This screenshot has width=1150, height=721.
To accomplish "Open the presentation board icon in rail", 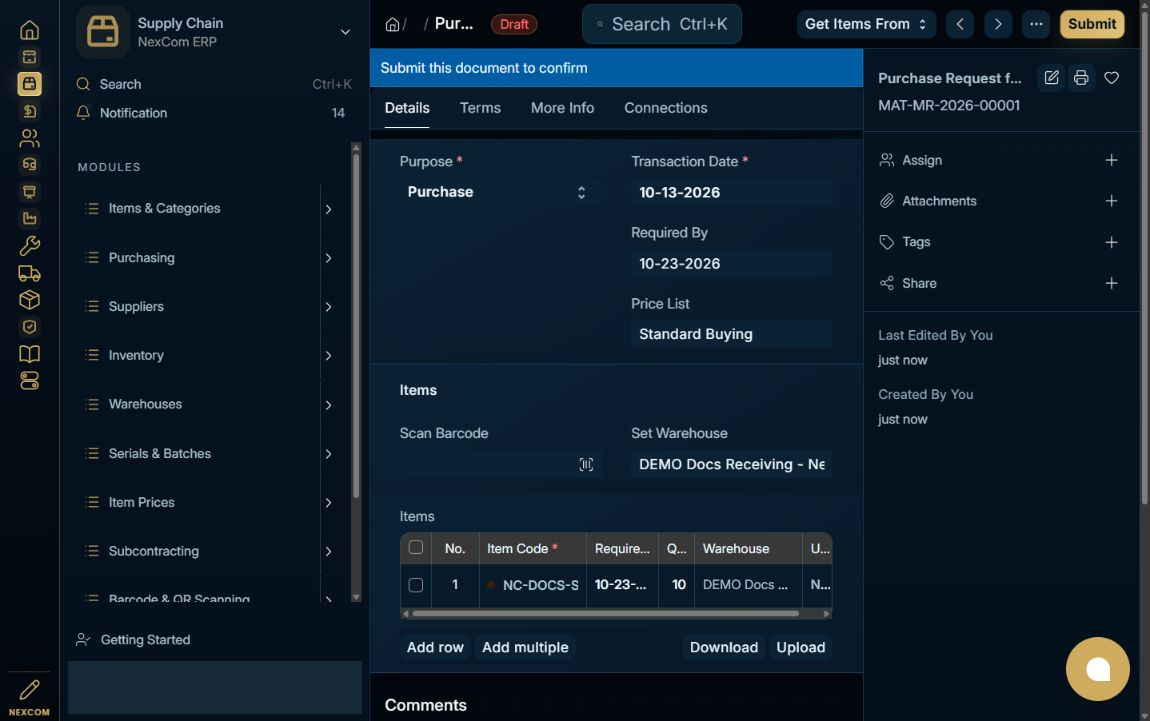I will (x=29, y=191).
